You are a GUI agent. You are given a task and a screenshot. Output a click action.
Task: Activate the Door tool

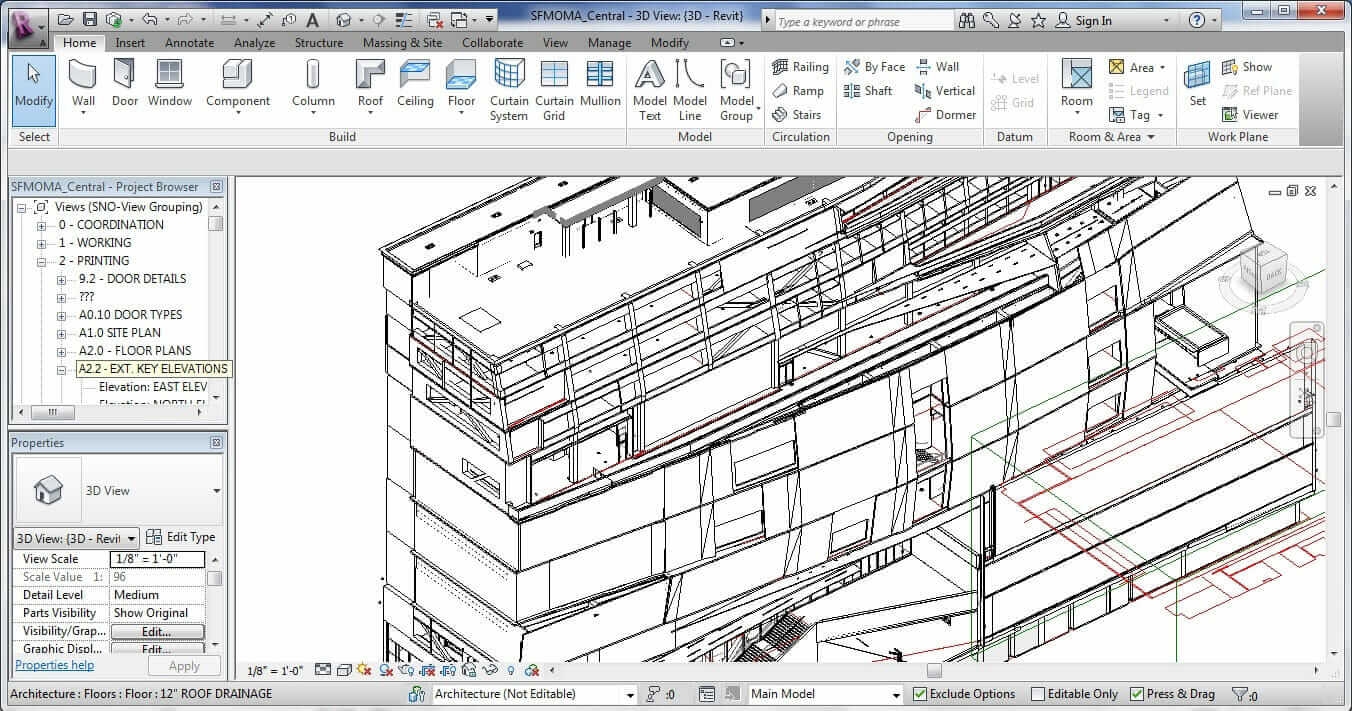[x=124, y=85]
